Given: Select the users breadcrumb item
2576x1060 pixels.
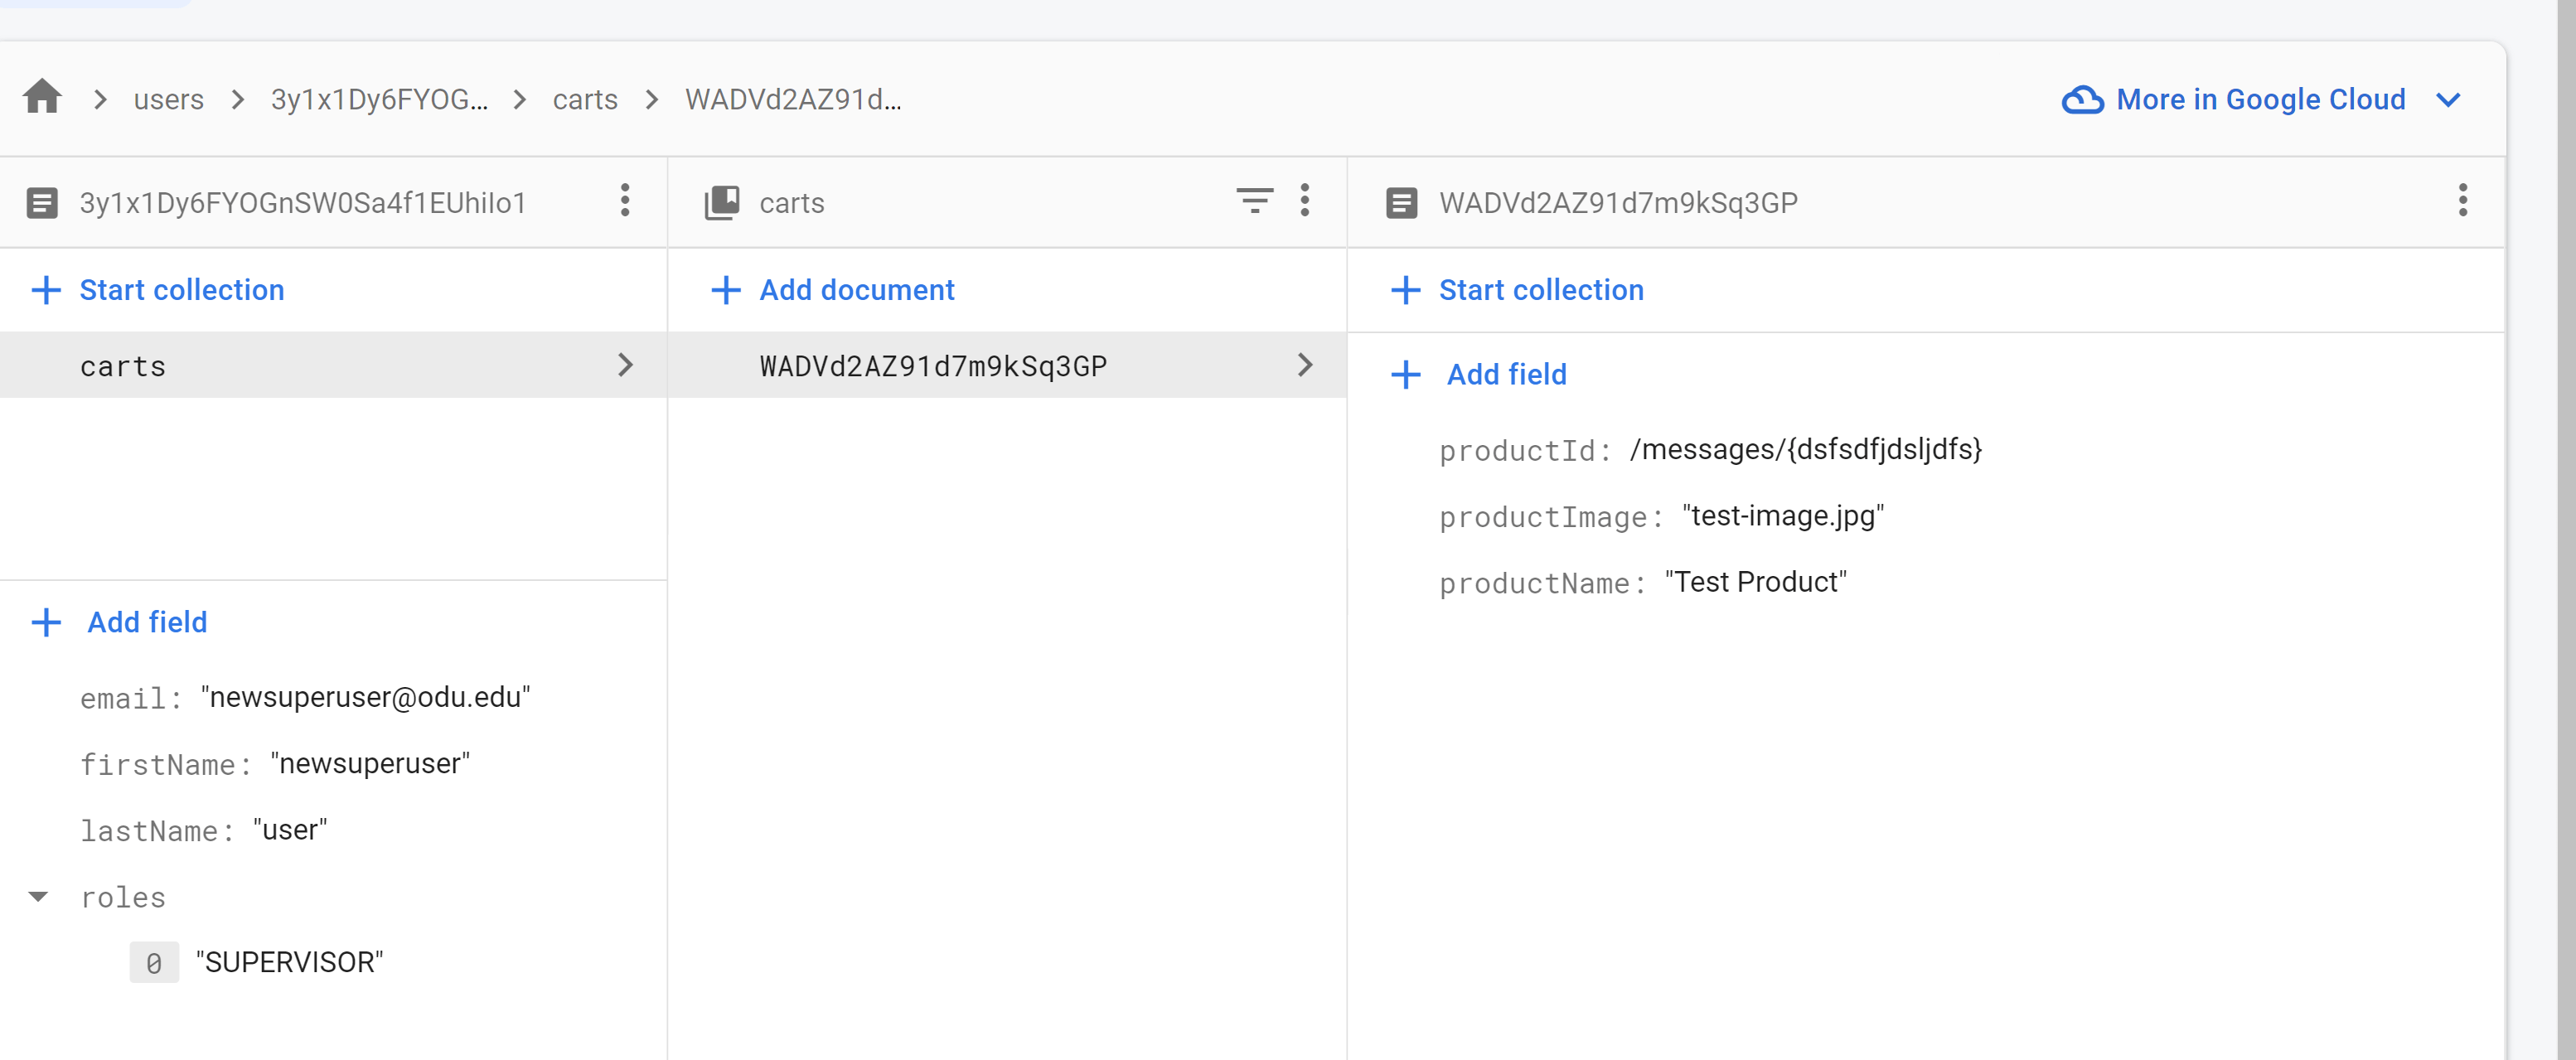Looking at the screenshot, I should (x=168, y=99).
